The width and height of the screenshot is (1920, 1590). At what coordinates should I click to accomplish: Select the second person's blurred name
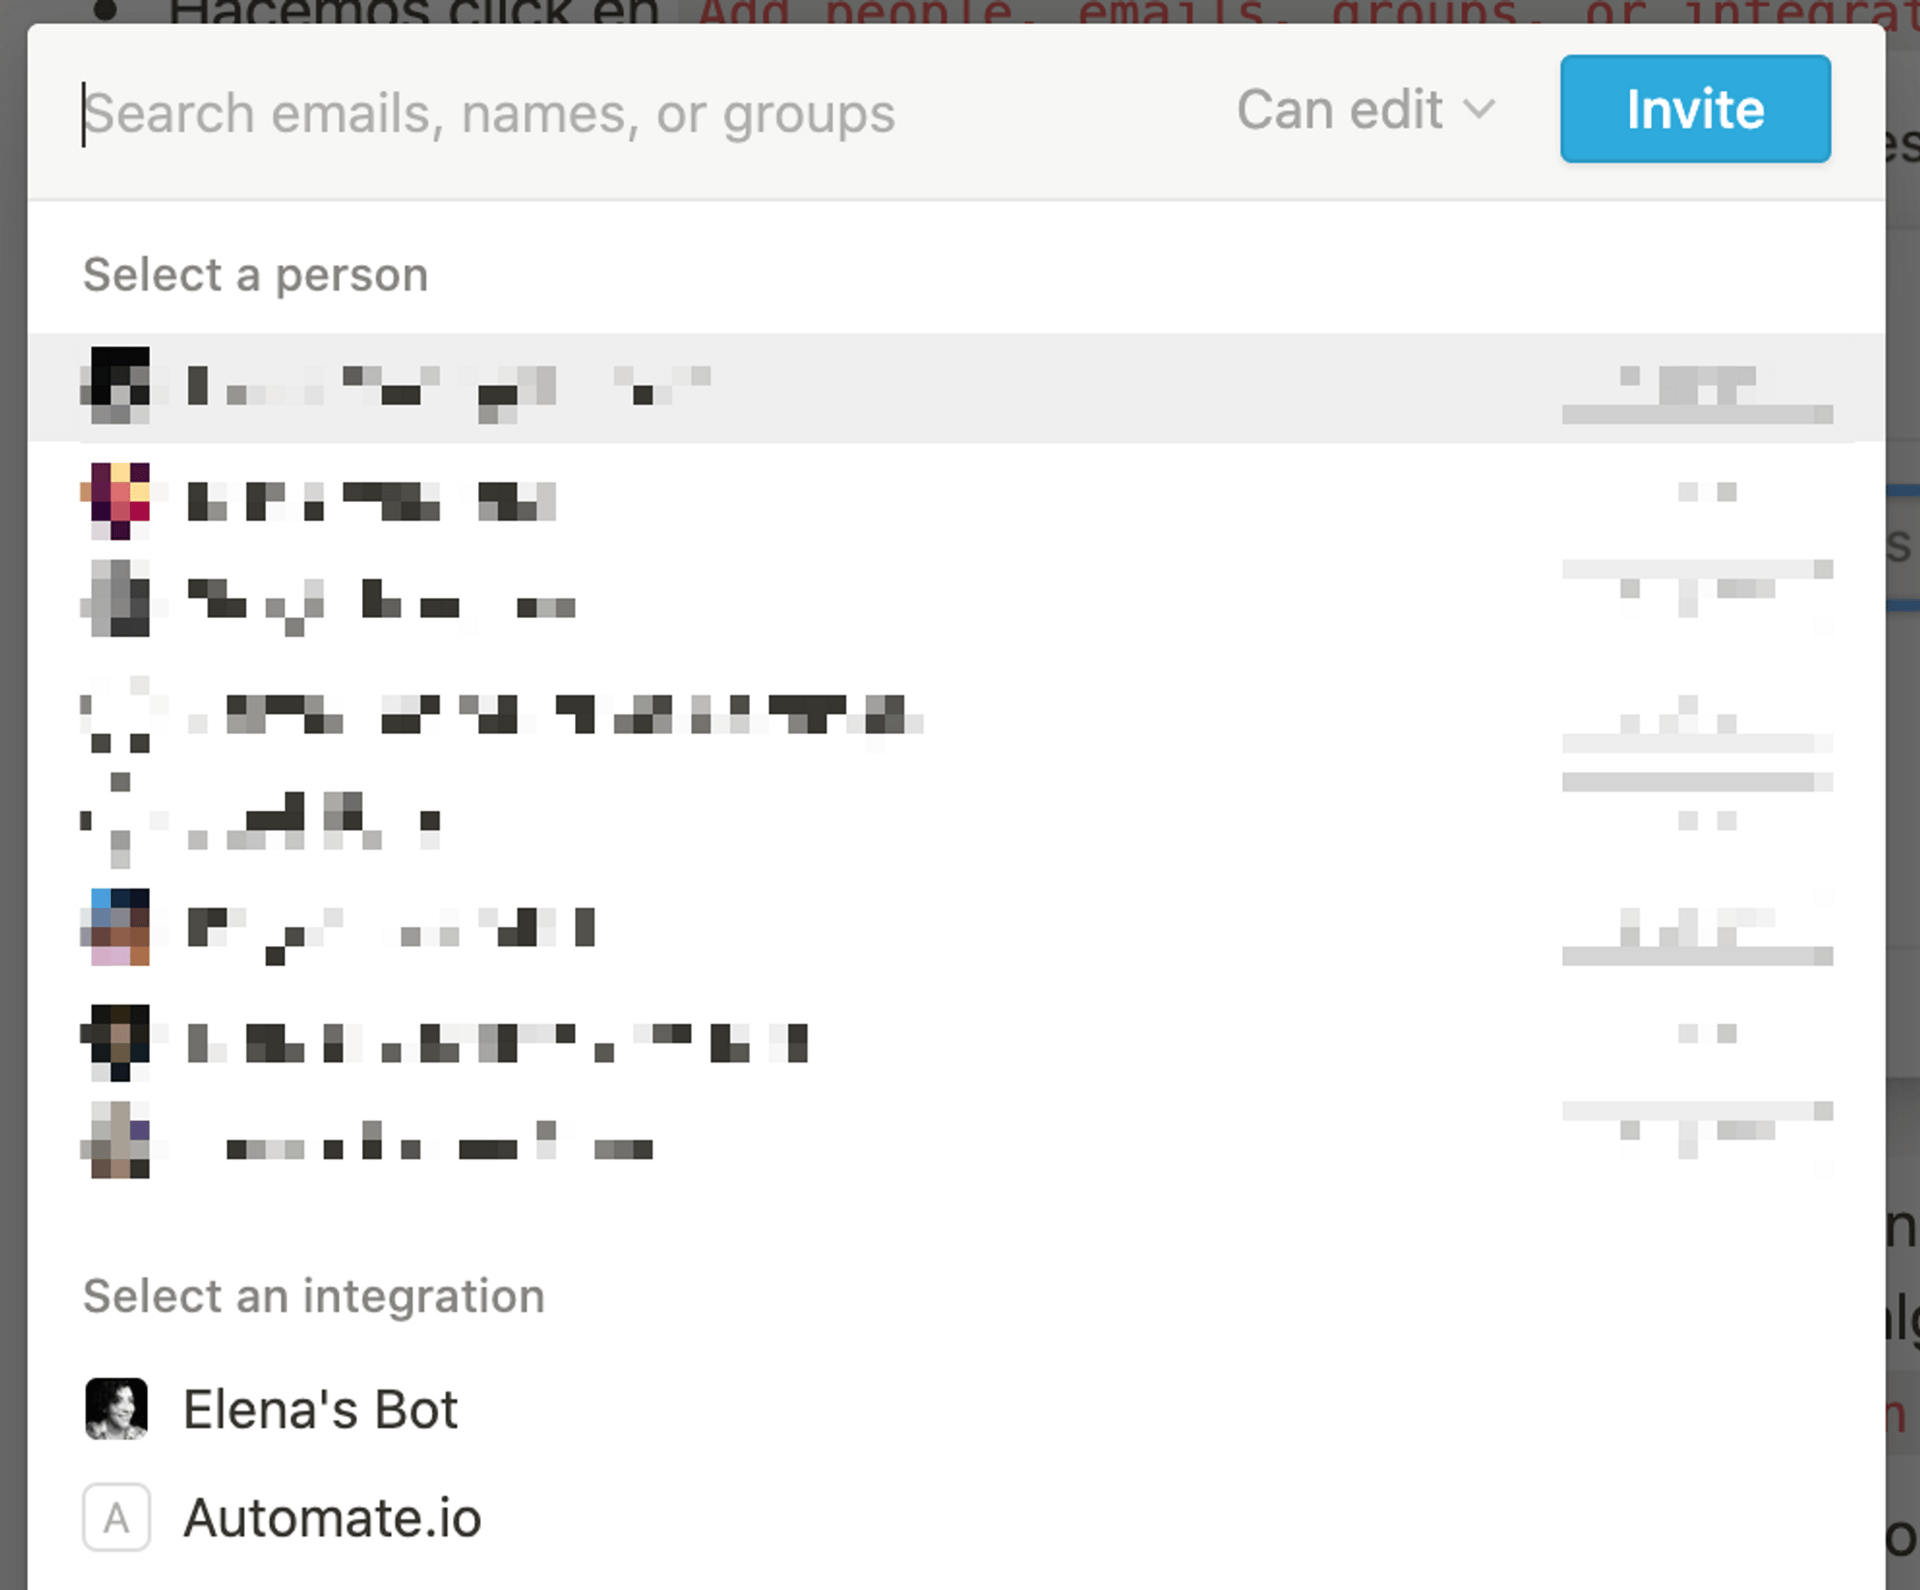(371, 501)
